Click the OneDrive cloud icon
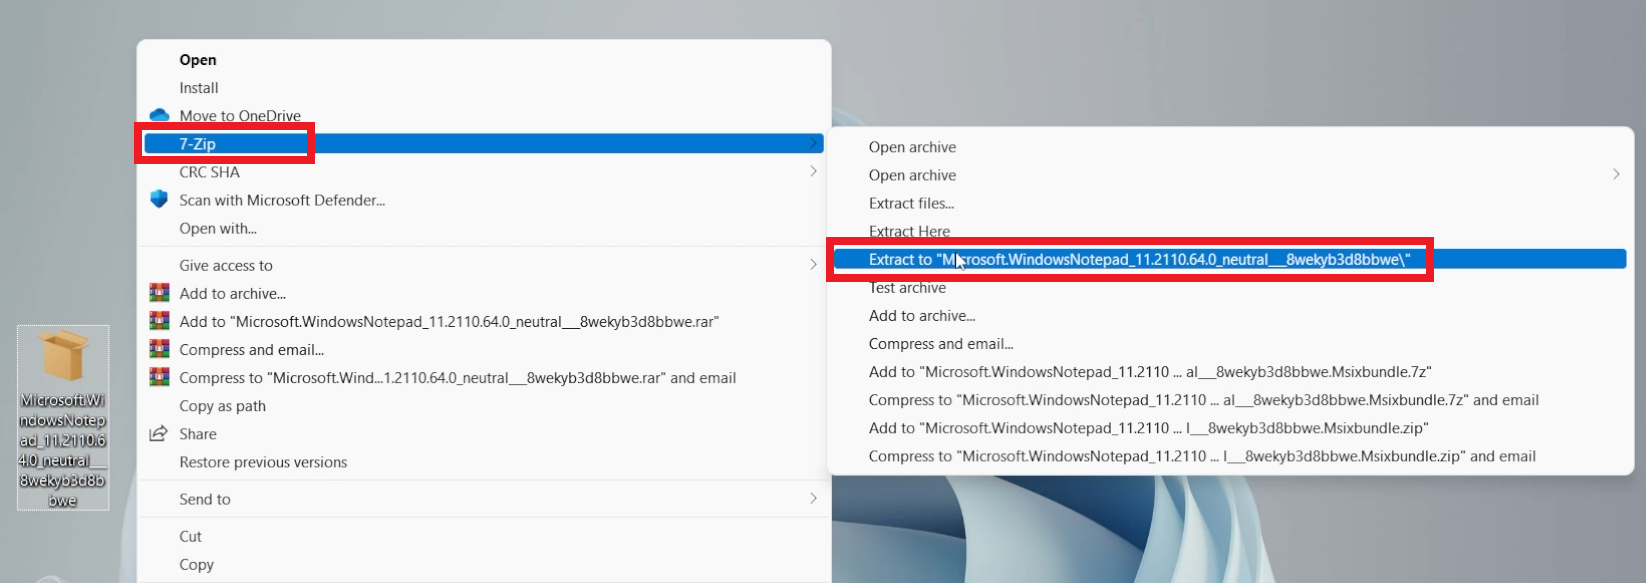The image size is (1646, 583). (x=159, y=115)
